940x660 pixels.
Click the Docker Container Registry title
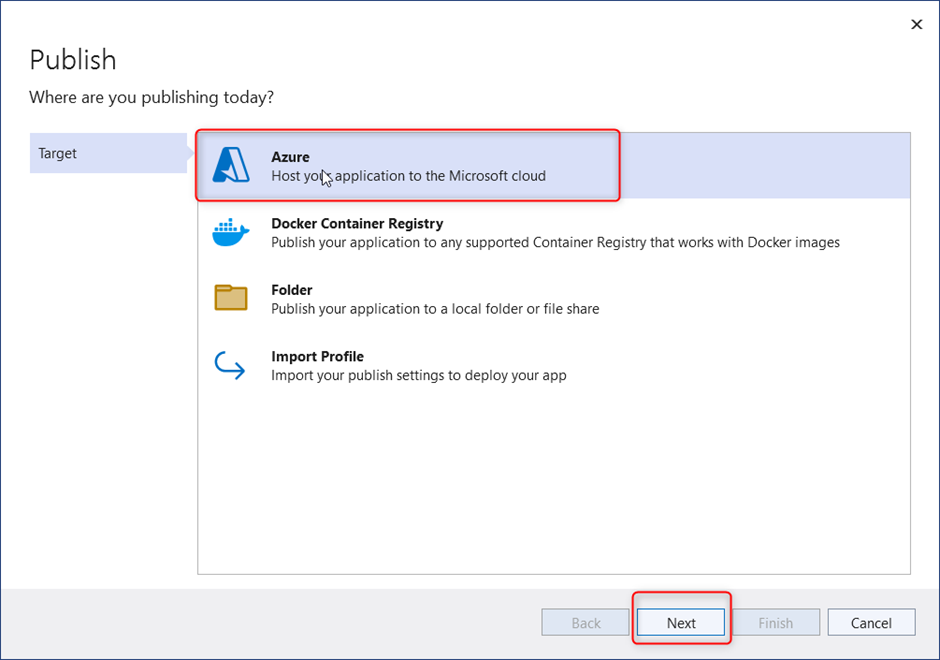coord(357,224)
